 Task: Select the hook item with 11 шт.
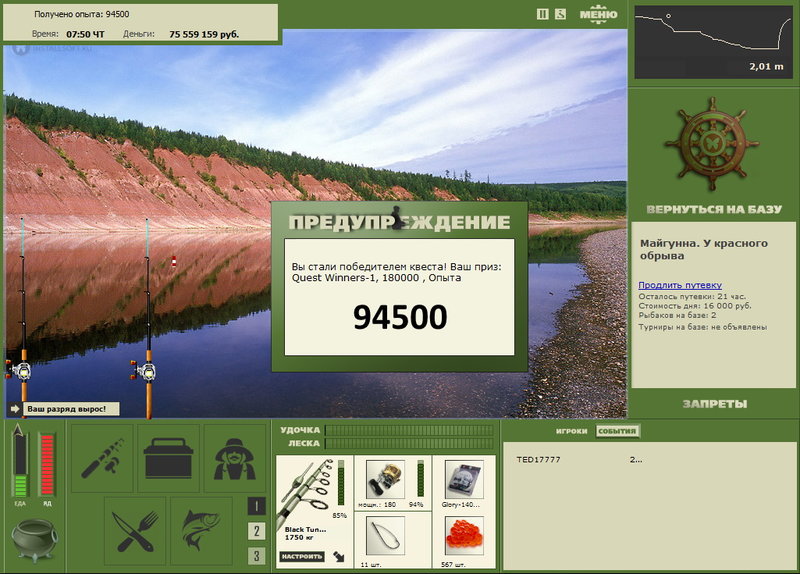[x=386, y=536]
